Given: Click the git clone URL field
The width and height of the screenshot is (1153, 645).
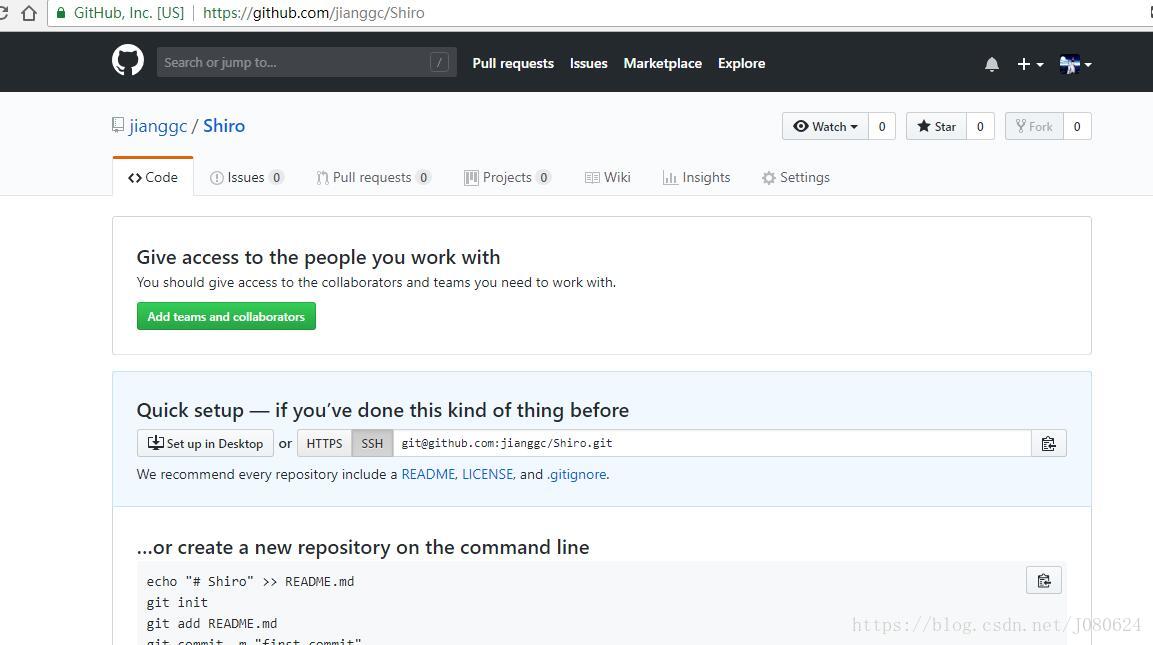Looking at the screenshot, I should (x=712, y=443).
